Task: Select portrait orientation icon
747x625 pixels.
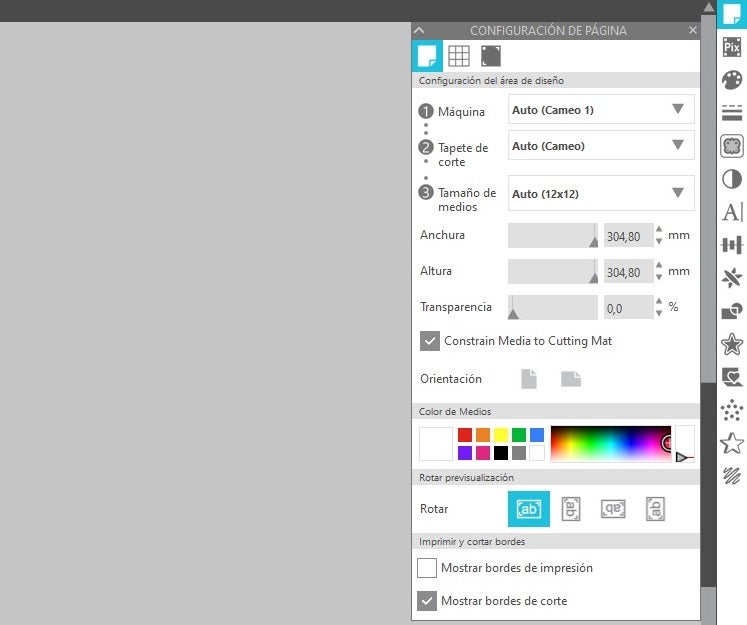Action: click(x=529, y=379)
